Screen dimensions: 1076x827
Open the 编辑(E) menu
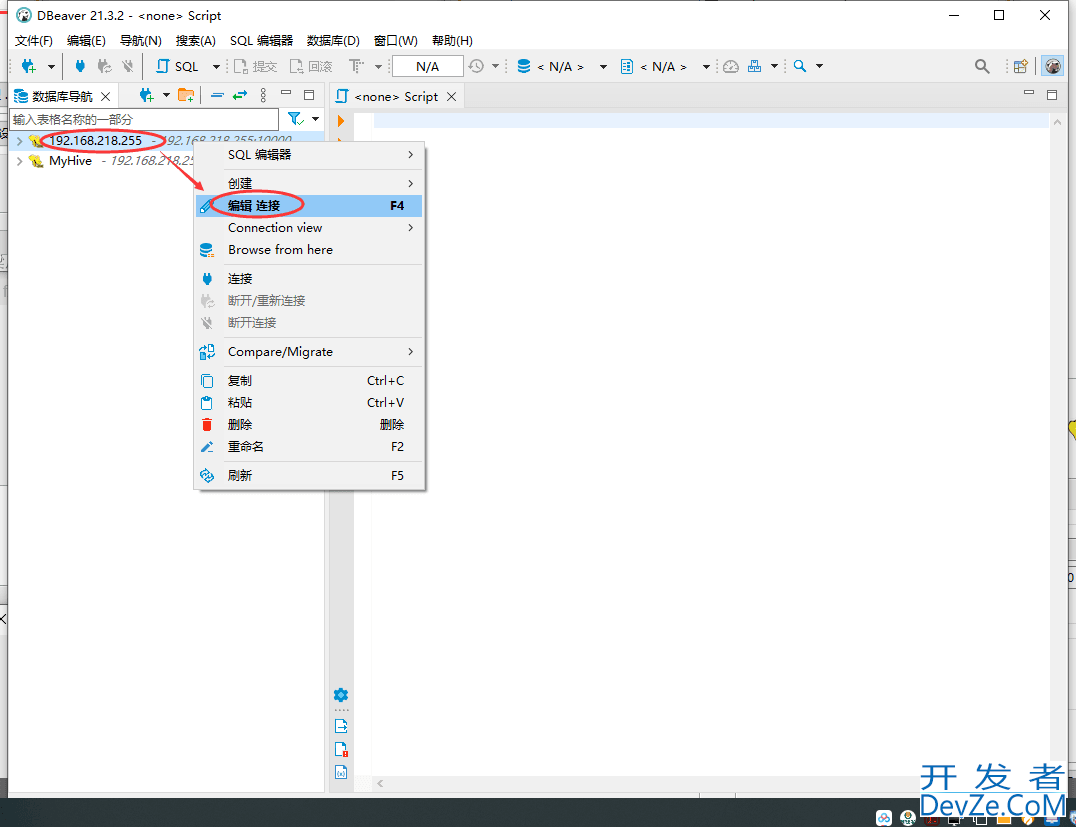click(x=86, y=40)
